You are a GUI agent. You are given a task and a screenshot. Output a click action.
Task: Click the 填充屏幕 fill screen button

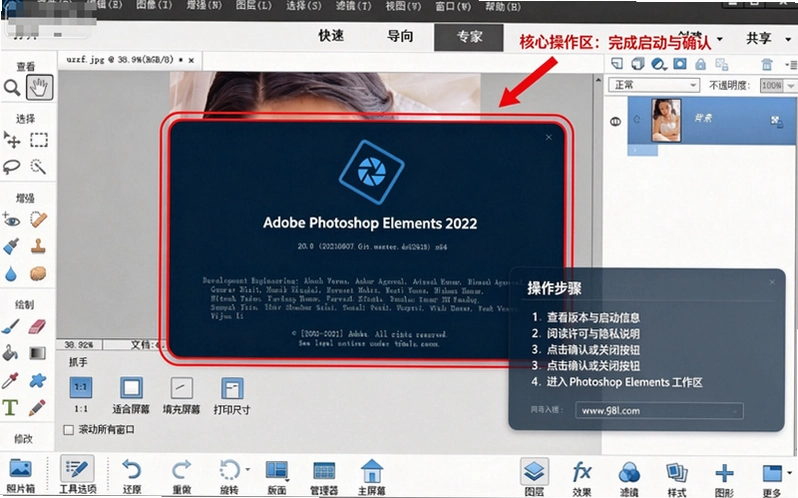(x=181, y=395)
